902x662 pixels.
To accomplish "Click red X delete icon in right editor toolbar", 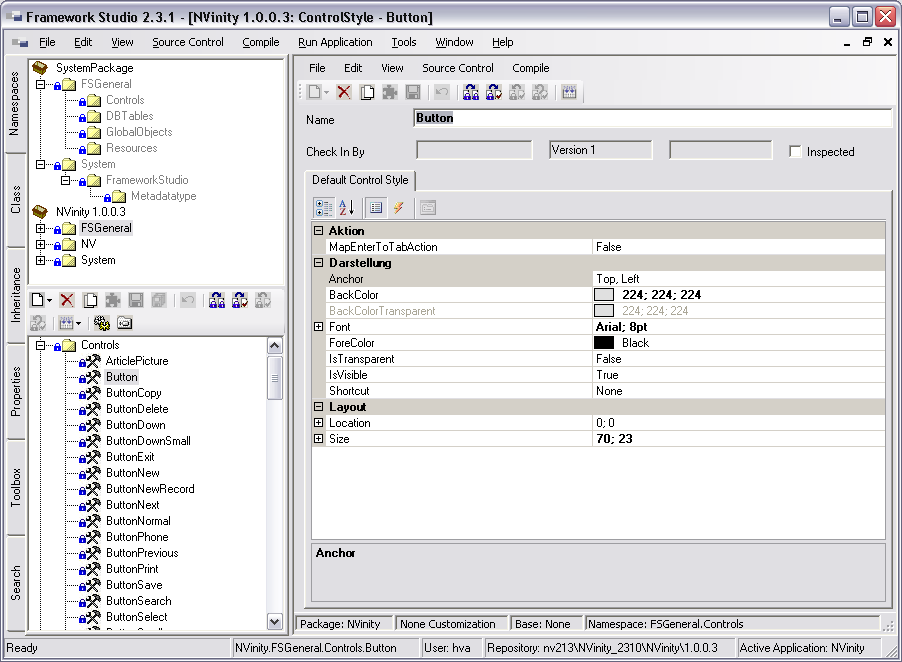I will (344, 92).
